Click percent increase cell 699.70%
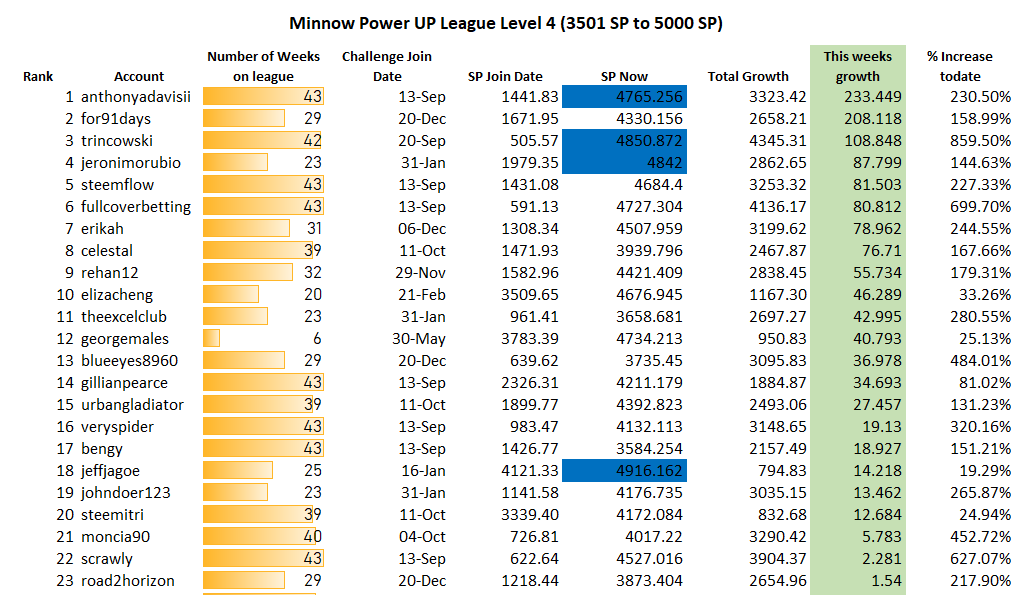Viewport: 1015px width, 595px height. pyautogui.click(x=980, y=207)
